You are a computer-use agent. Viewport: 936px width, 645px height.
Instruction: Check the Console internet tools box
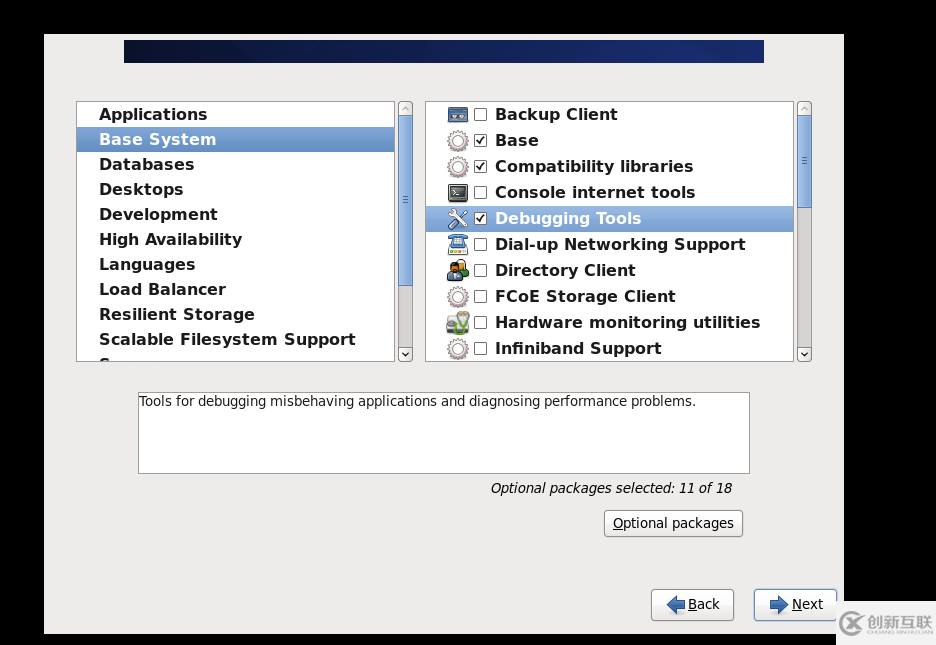pyautogui.click(x=481, y=193)
